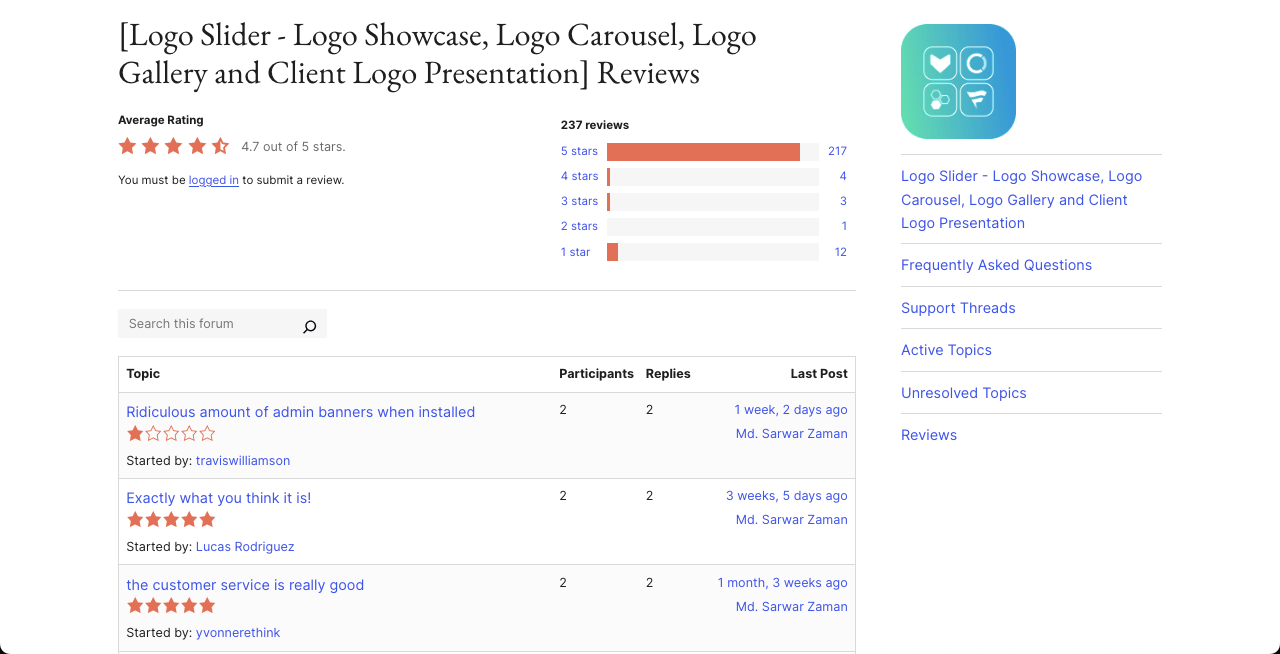
Task: Open Ridiculous amount of admin banners review
Action: (300, 412)
